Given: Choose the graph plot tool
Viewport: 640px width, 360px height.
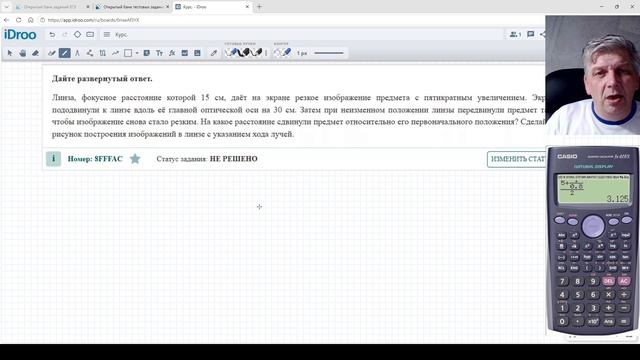Looking at the screenshot, I should pyautogui.click(x=115, y=53).
